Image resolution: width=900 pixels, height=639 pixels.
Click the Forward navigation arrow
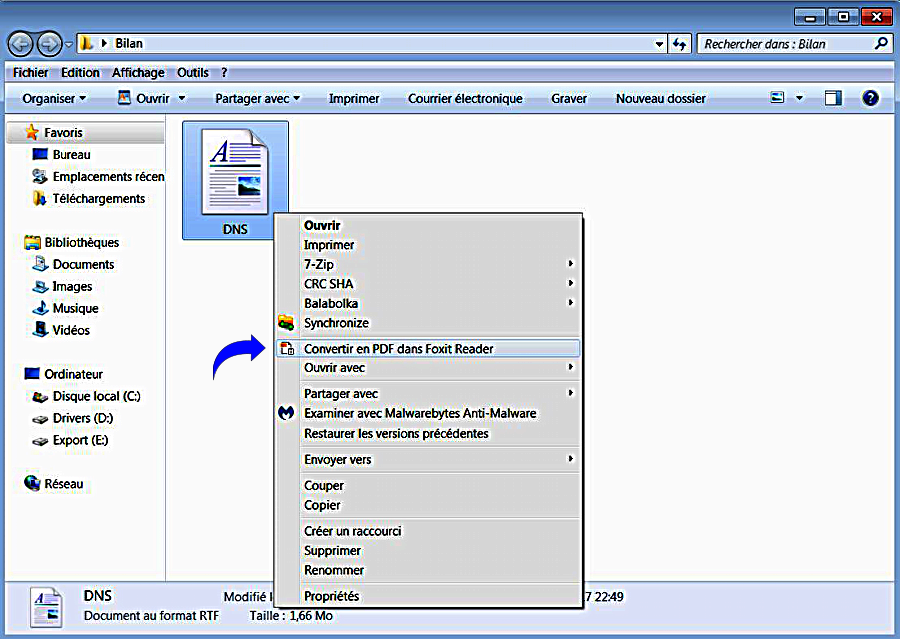pyautogui.click(x=49, y=44)
